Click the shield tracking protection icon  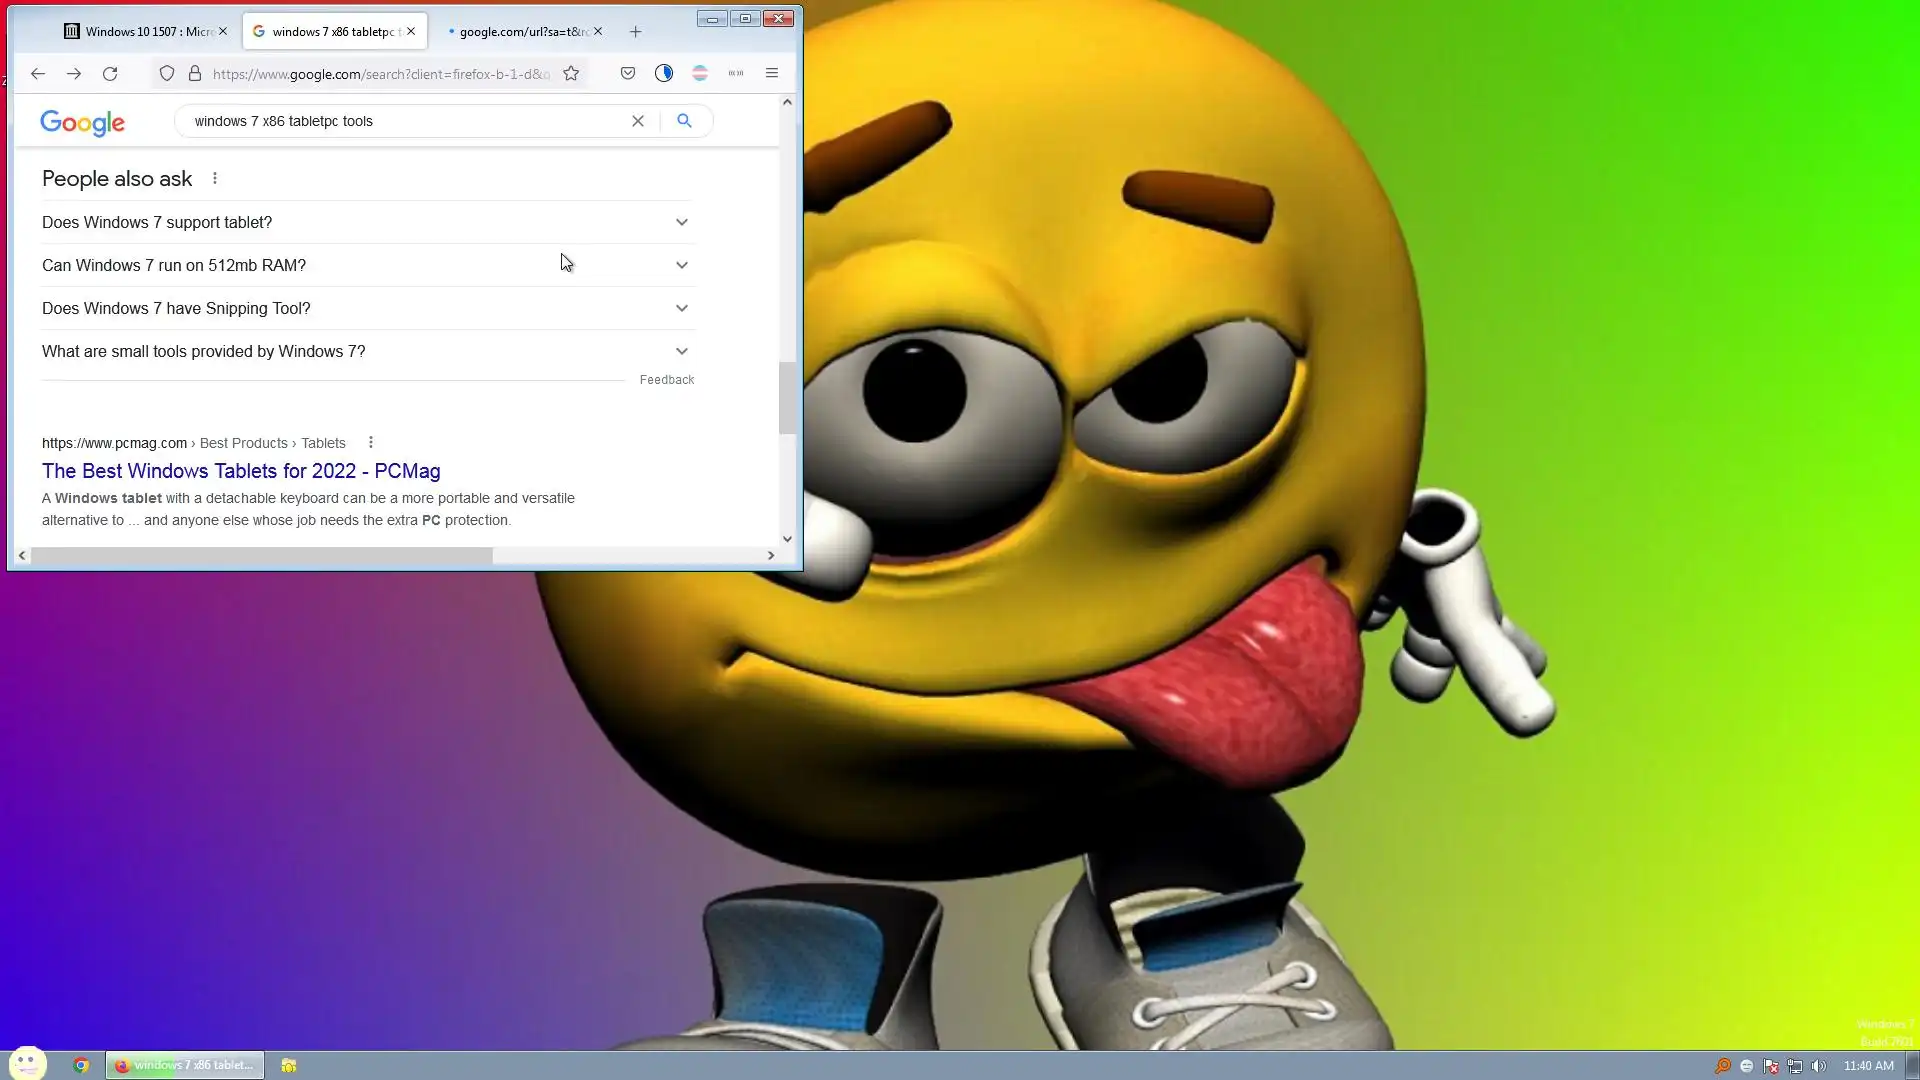(x=167, y=73)
